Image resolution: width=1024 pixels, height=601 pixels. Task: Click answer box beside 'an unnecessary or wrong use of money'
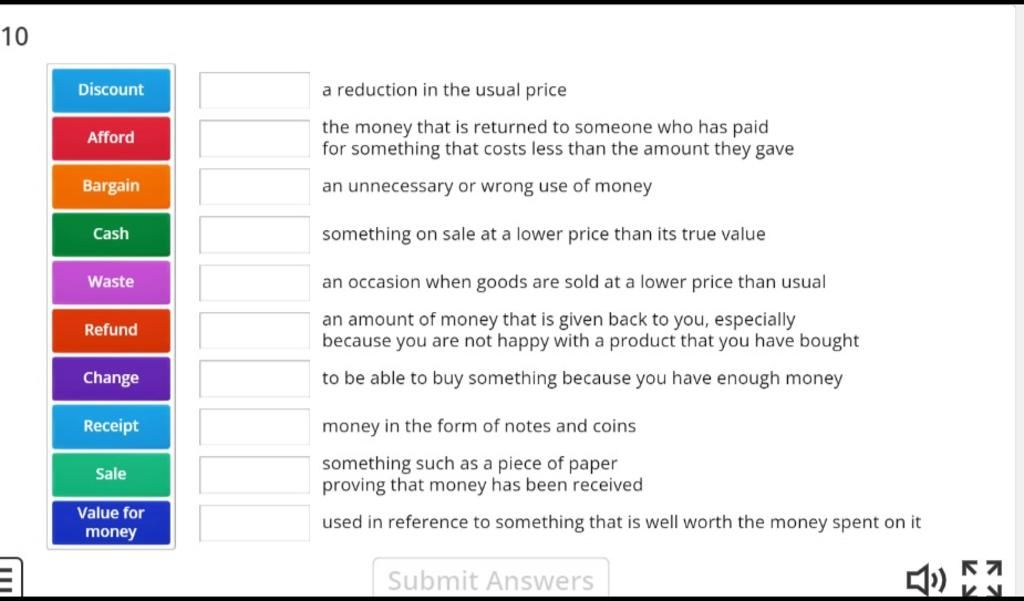255,186
